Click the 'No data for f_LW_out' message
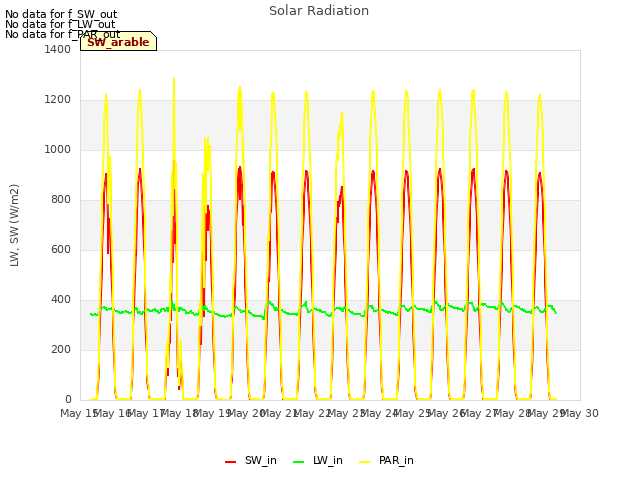640x480 pixels. (x=60, y=24)
